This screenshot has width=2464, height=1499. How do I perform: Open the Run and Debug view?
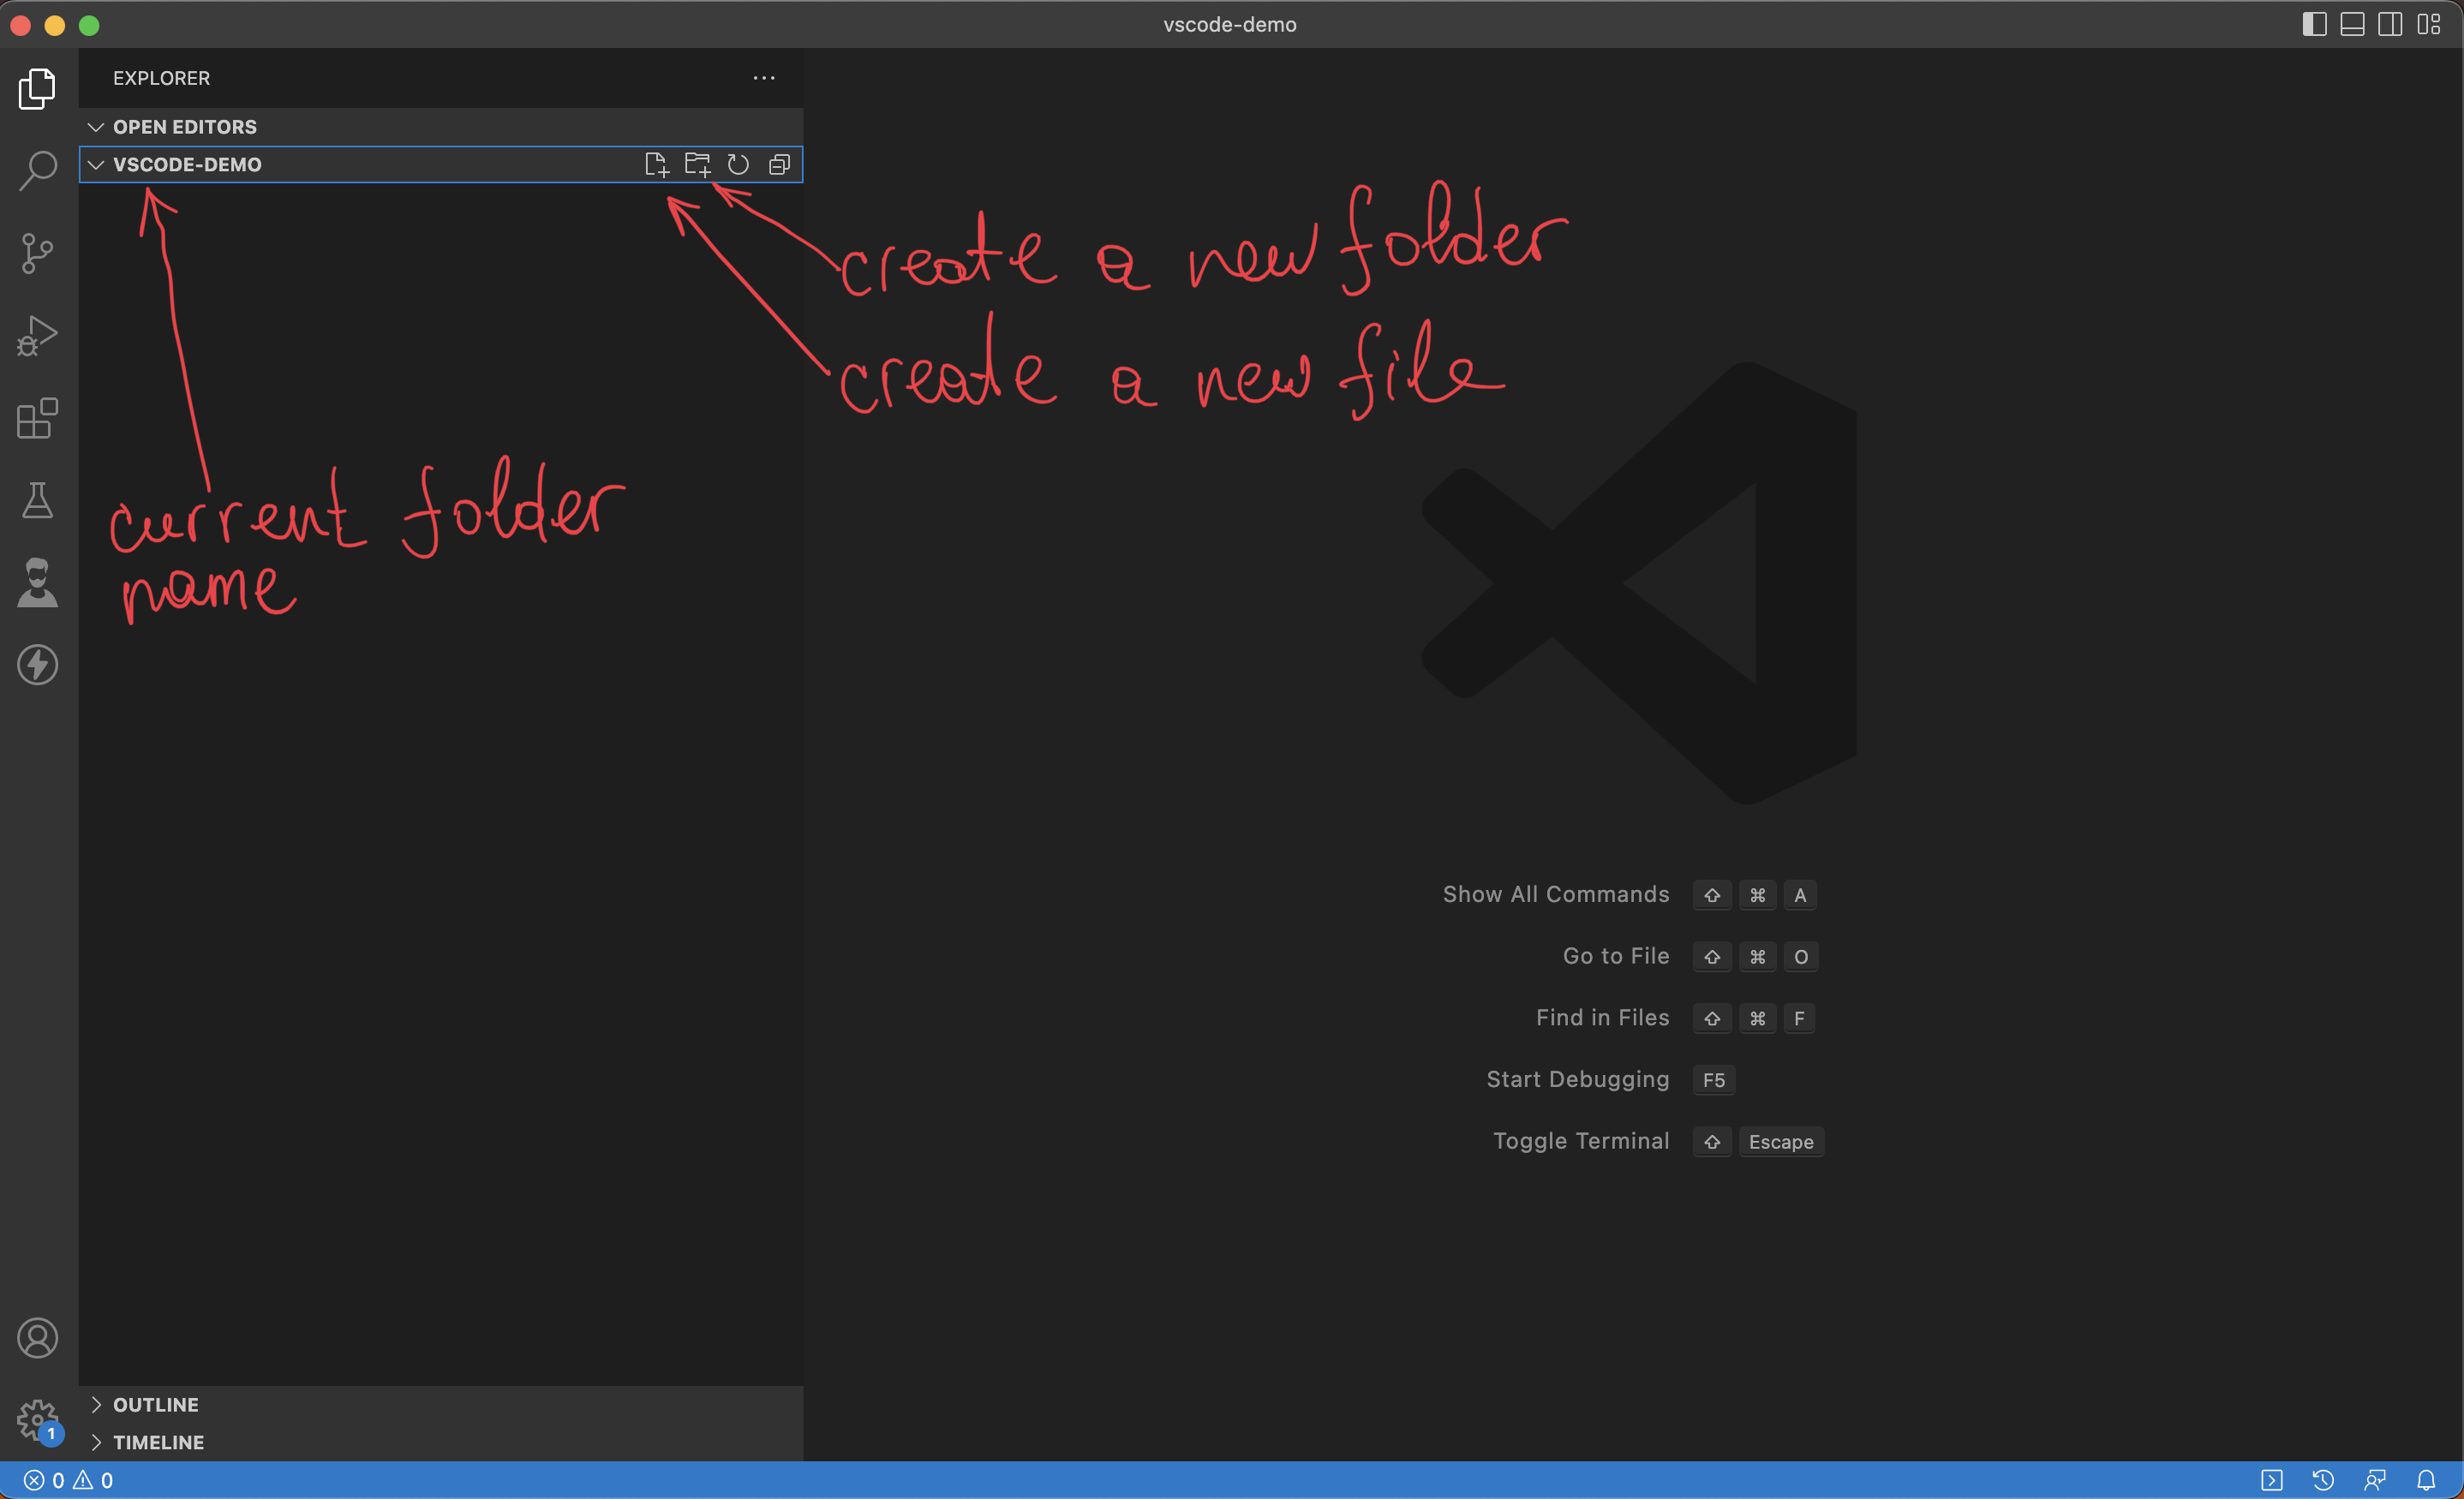(37, 335)
